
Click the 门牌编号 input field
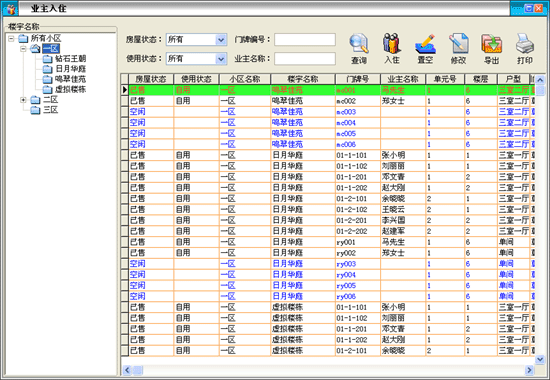tap(305, 40)
